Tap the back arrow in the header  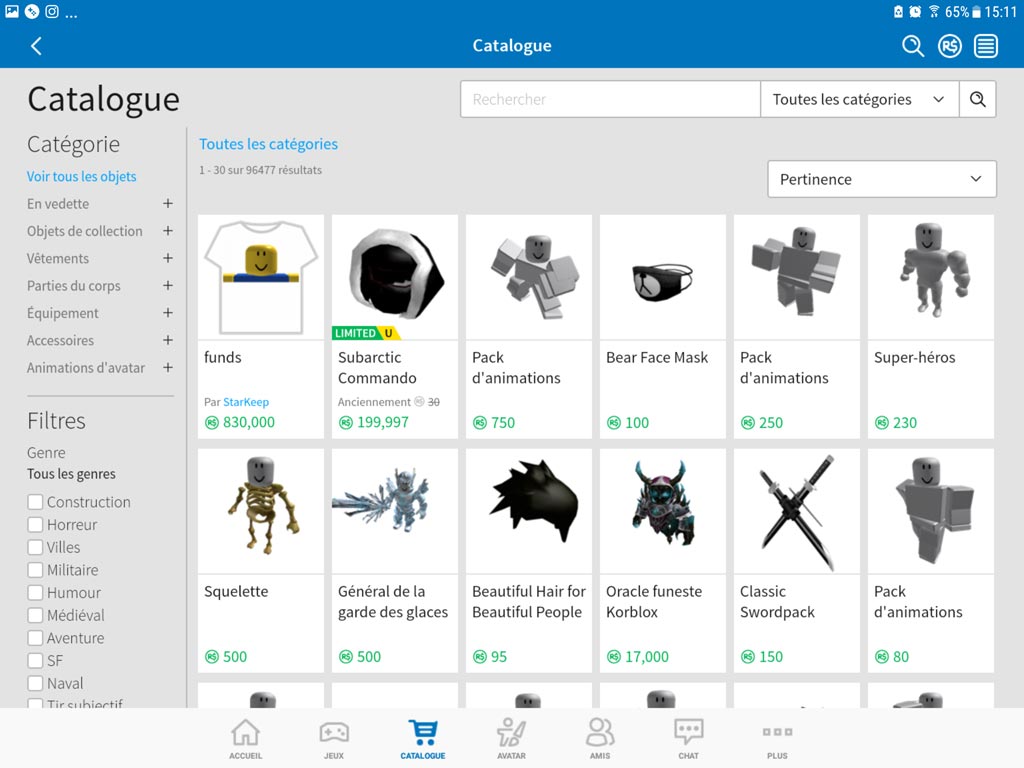[37, 46]
